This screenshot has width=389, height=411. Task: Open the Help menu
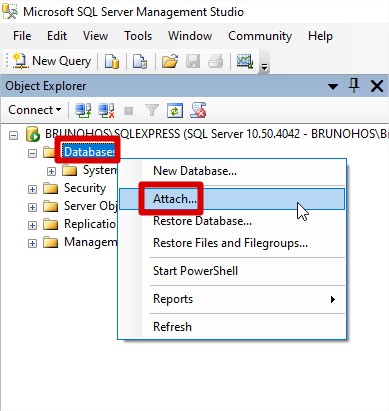pyautogui.click(x=320, y=36)
